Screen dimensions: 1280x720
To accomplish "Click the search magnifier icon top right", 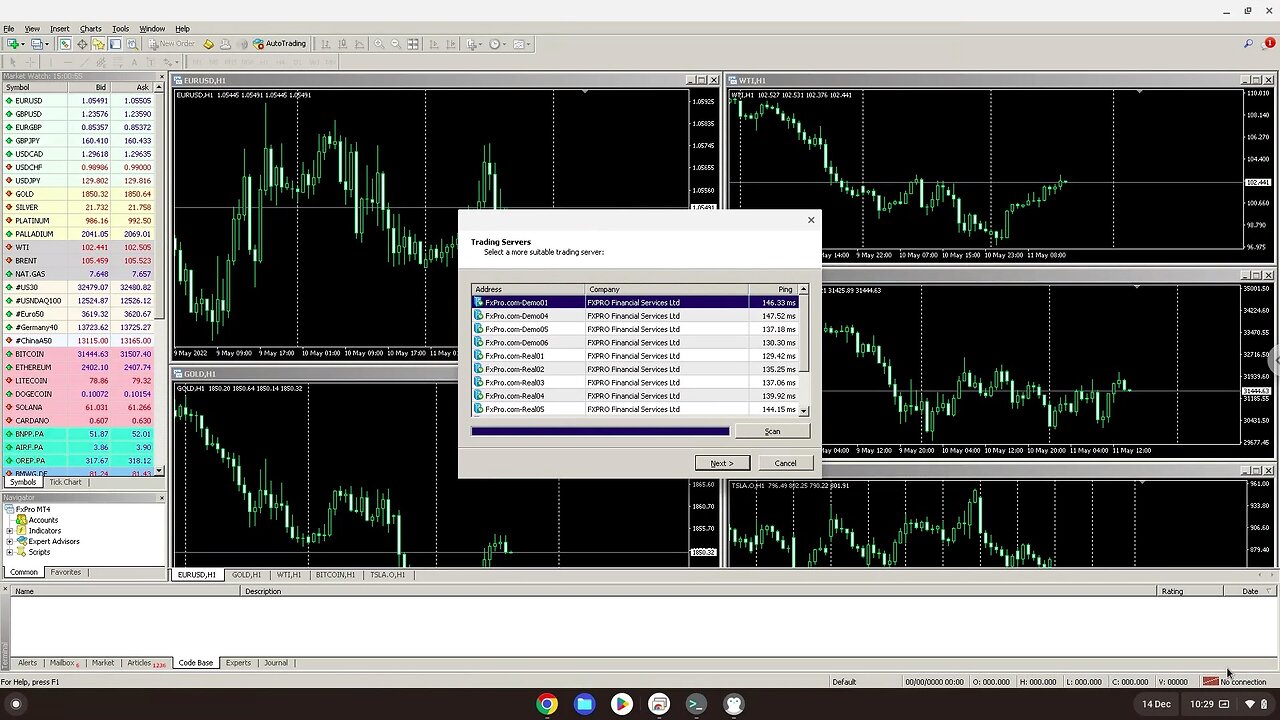I will 1248,44.
